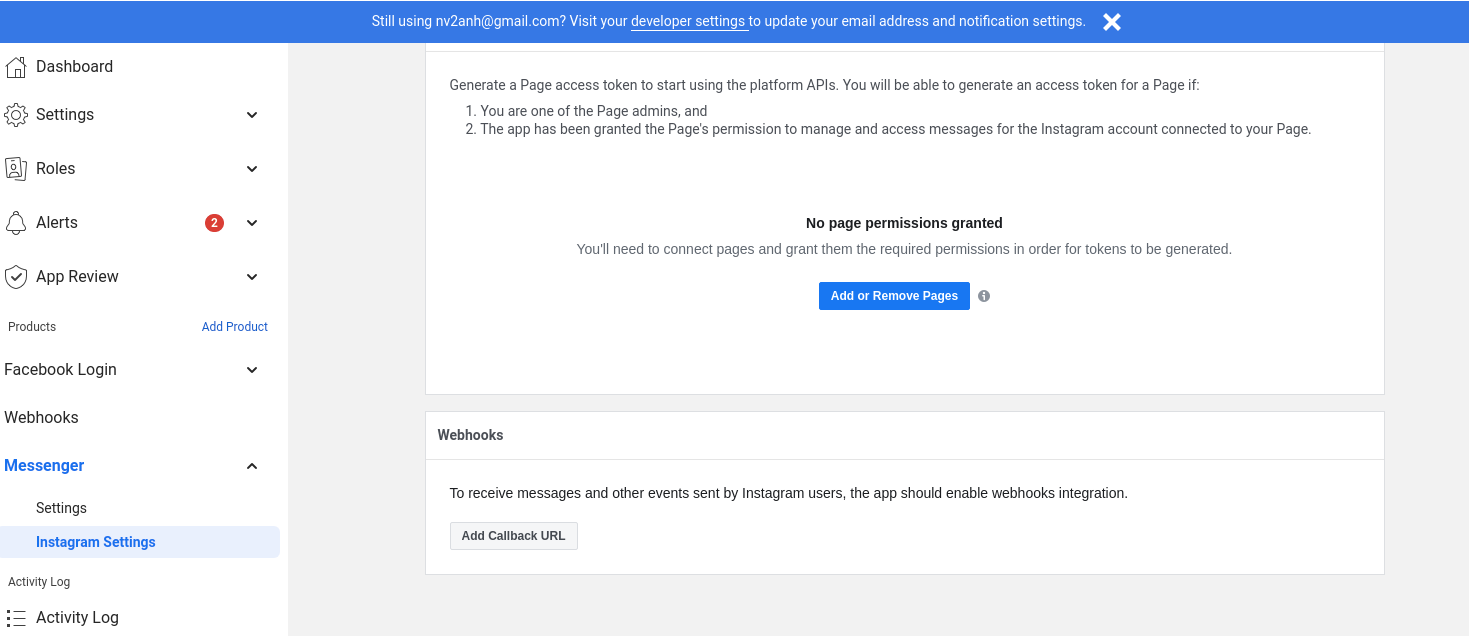The height and width of the screenshot is (636, 1469).
Task: Dismiss the blue email notification banner
Action: [1111, 22]
